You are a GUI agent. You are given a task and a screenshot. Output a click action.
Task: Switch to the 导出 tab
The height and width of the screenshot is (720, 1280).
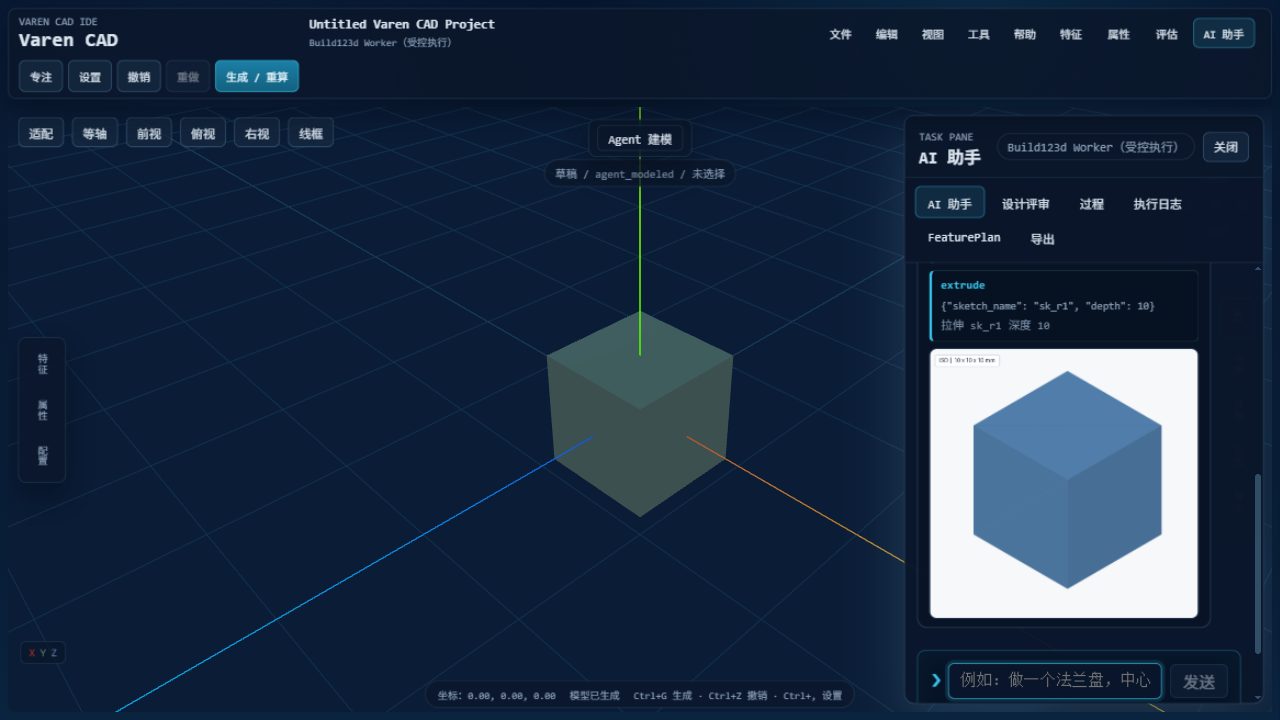1042,239
